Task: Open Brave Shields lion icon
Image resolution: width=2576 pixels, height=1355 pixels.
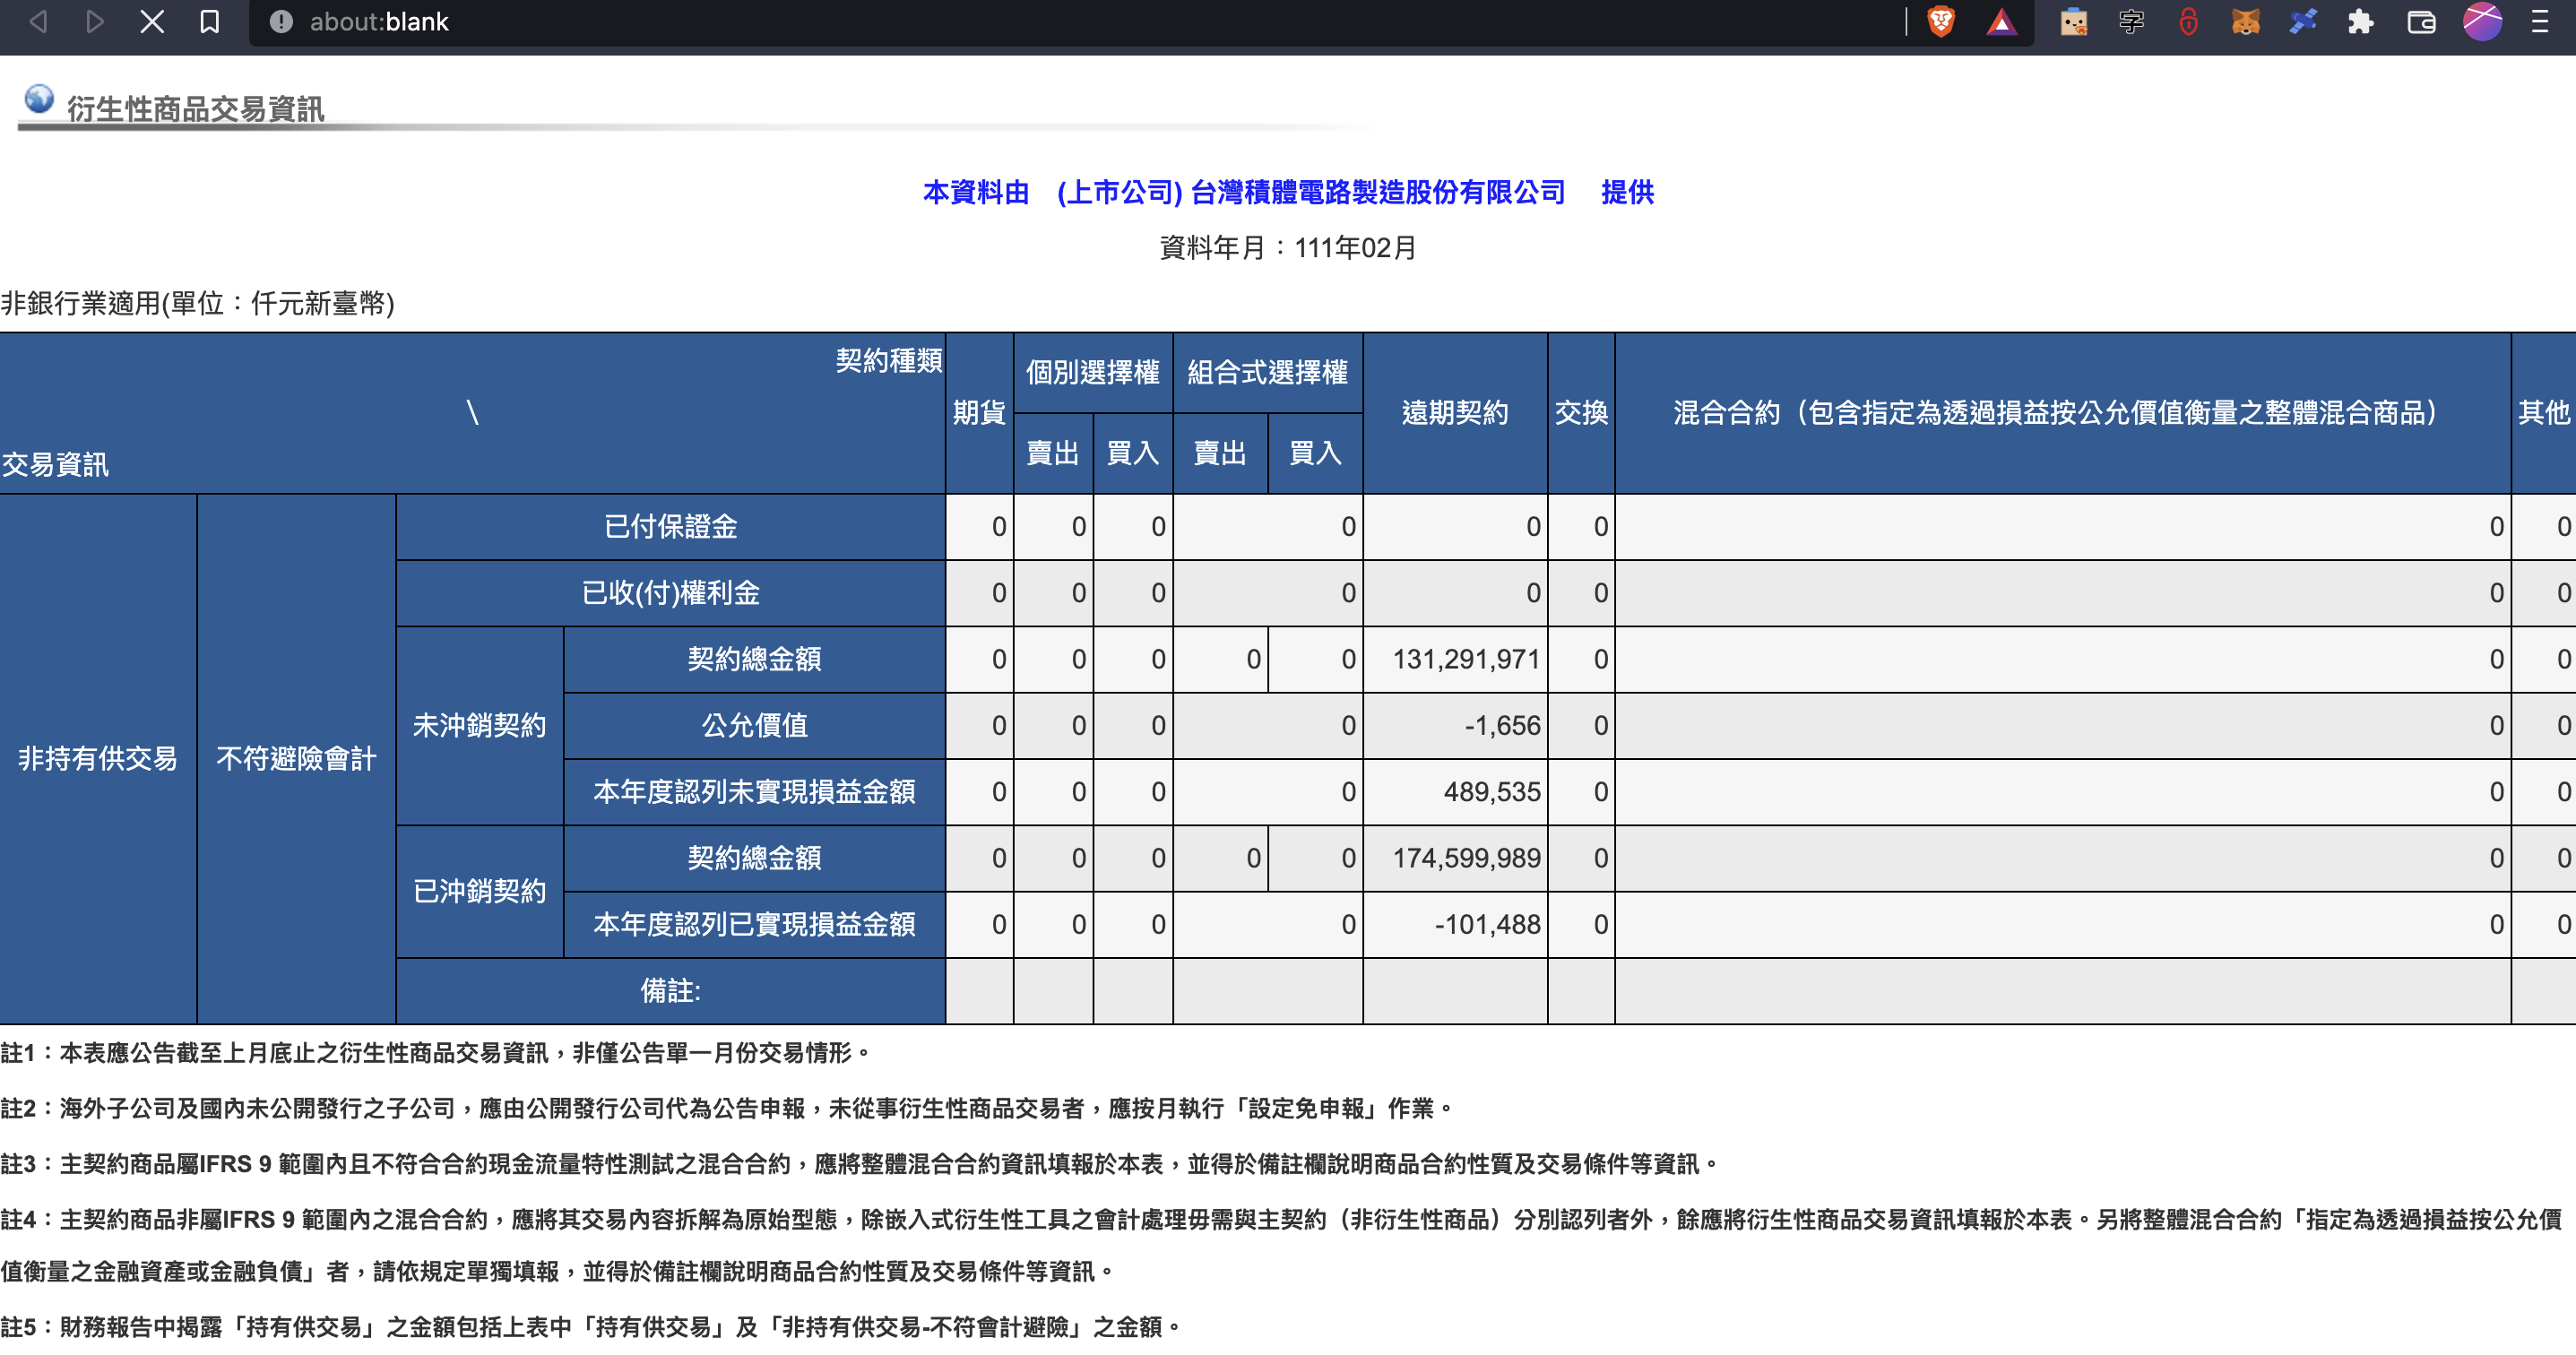Action: click(x=1941, y=21)
